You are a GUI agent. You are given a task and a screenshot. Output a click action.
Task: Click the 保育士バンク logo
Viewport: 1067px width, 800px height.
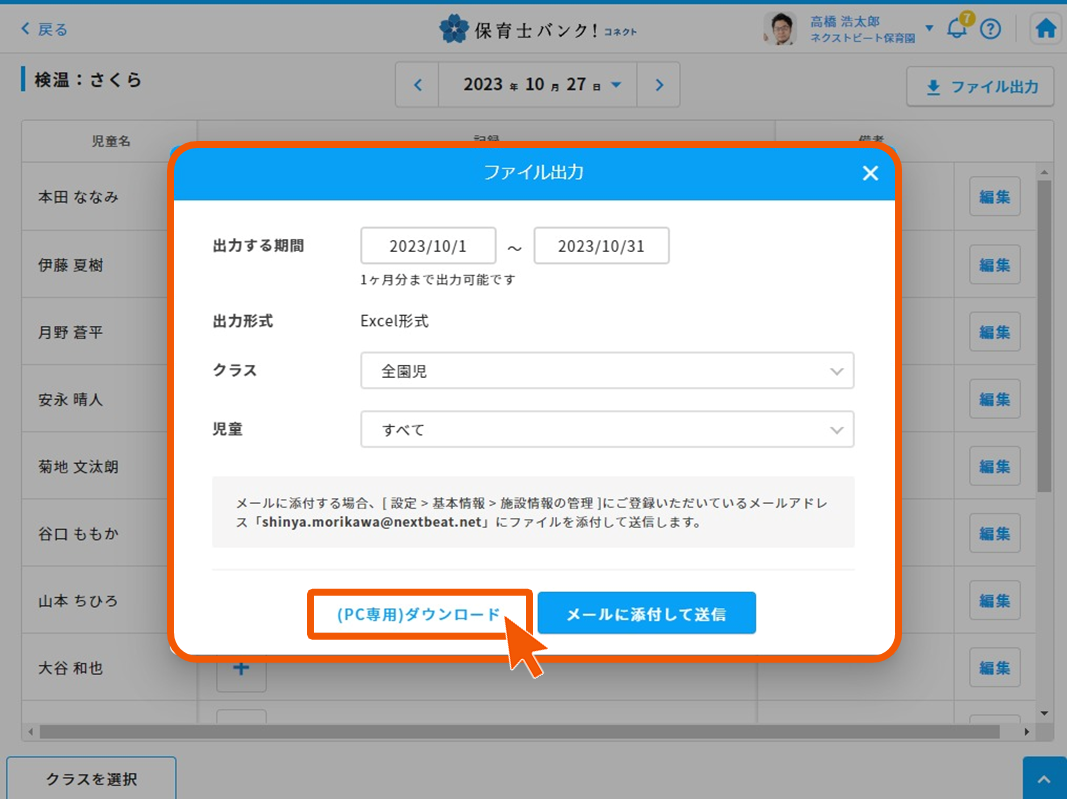coord(538,29)
